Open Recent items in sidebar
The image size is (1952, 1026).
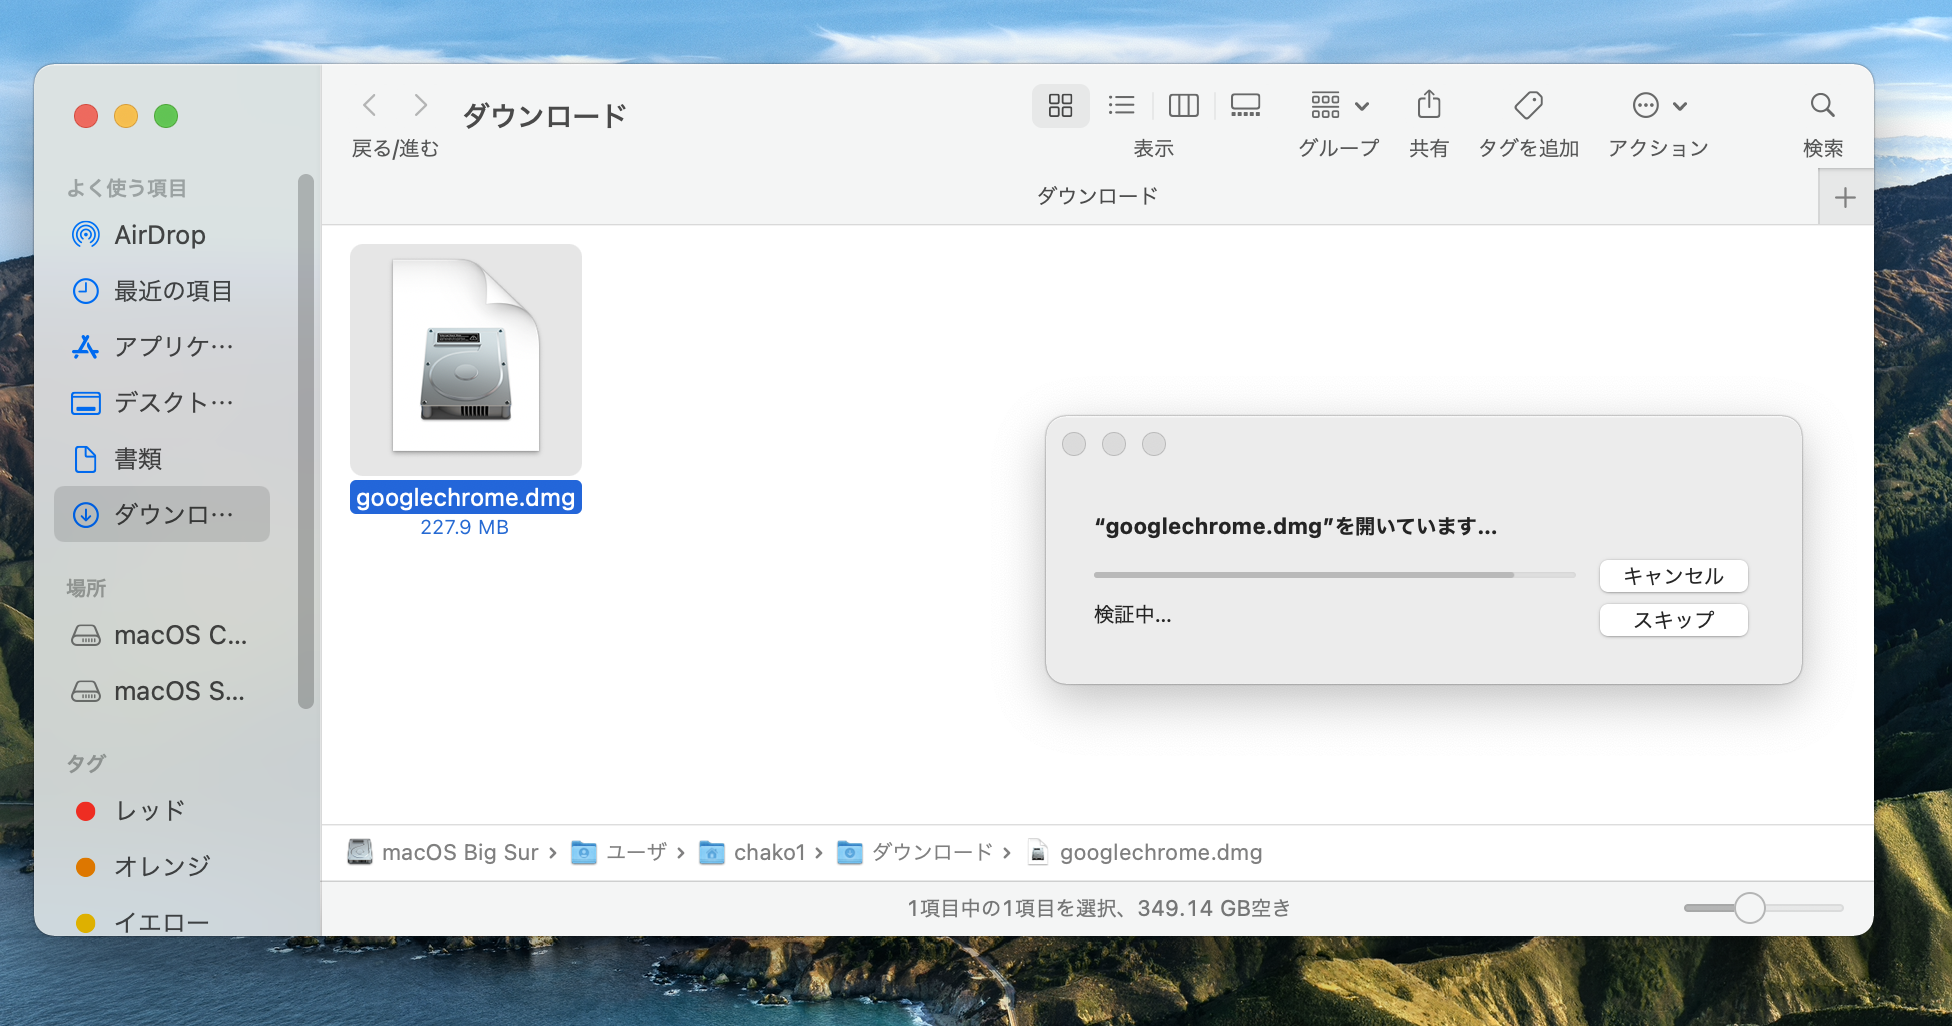[x=172, y=291]
